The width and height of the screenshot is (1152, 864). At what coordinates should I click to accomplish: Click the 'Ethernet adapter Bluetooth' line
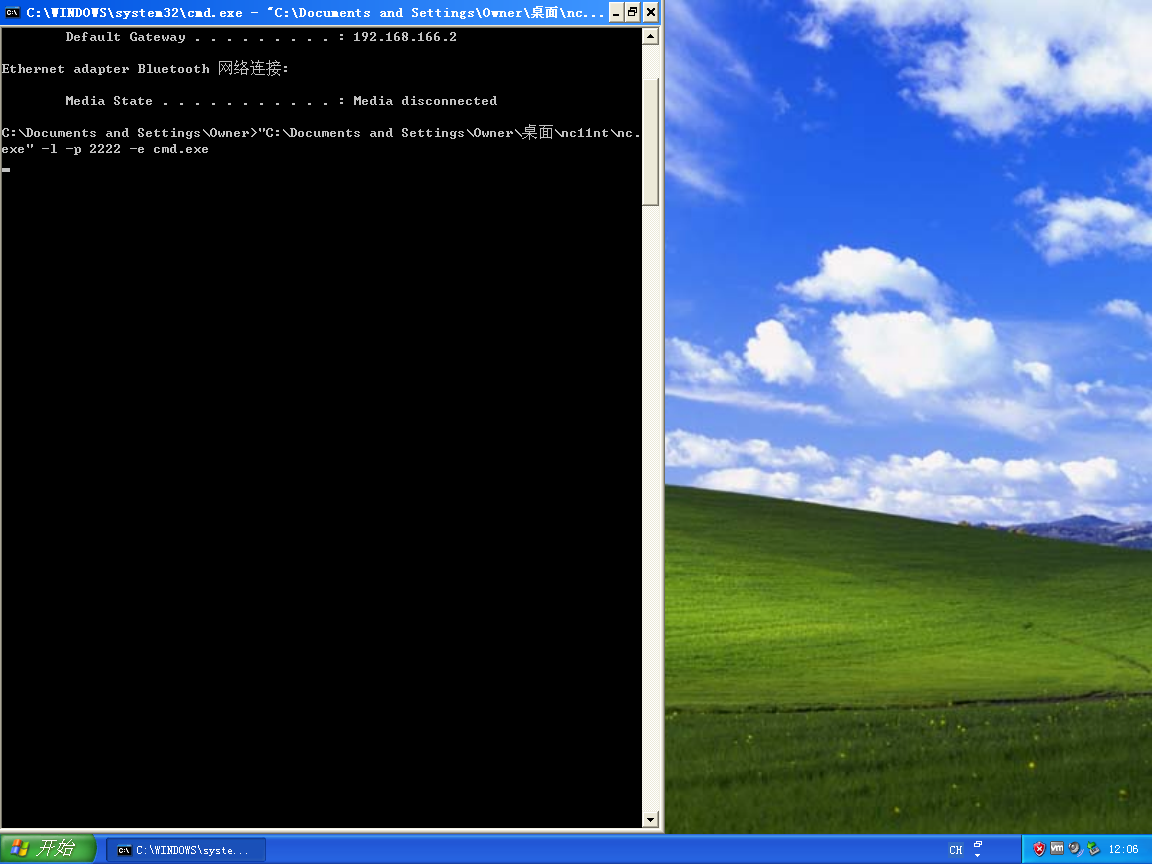click(x=145, y=68)
